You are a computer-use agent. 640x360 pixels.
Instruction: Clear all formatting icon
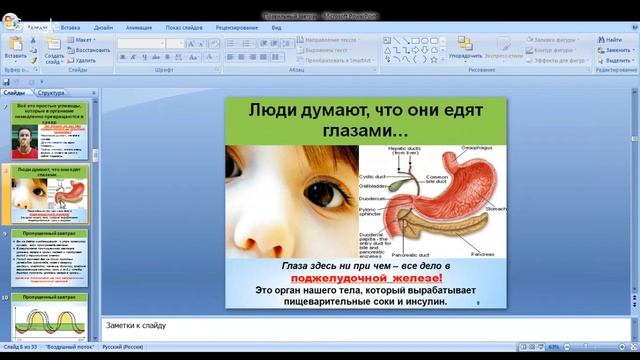tap(214, 44)
